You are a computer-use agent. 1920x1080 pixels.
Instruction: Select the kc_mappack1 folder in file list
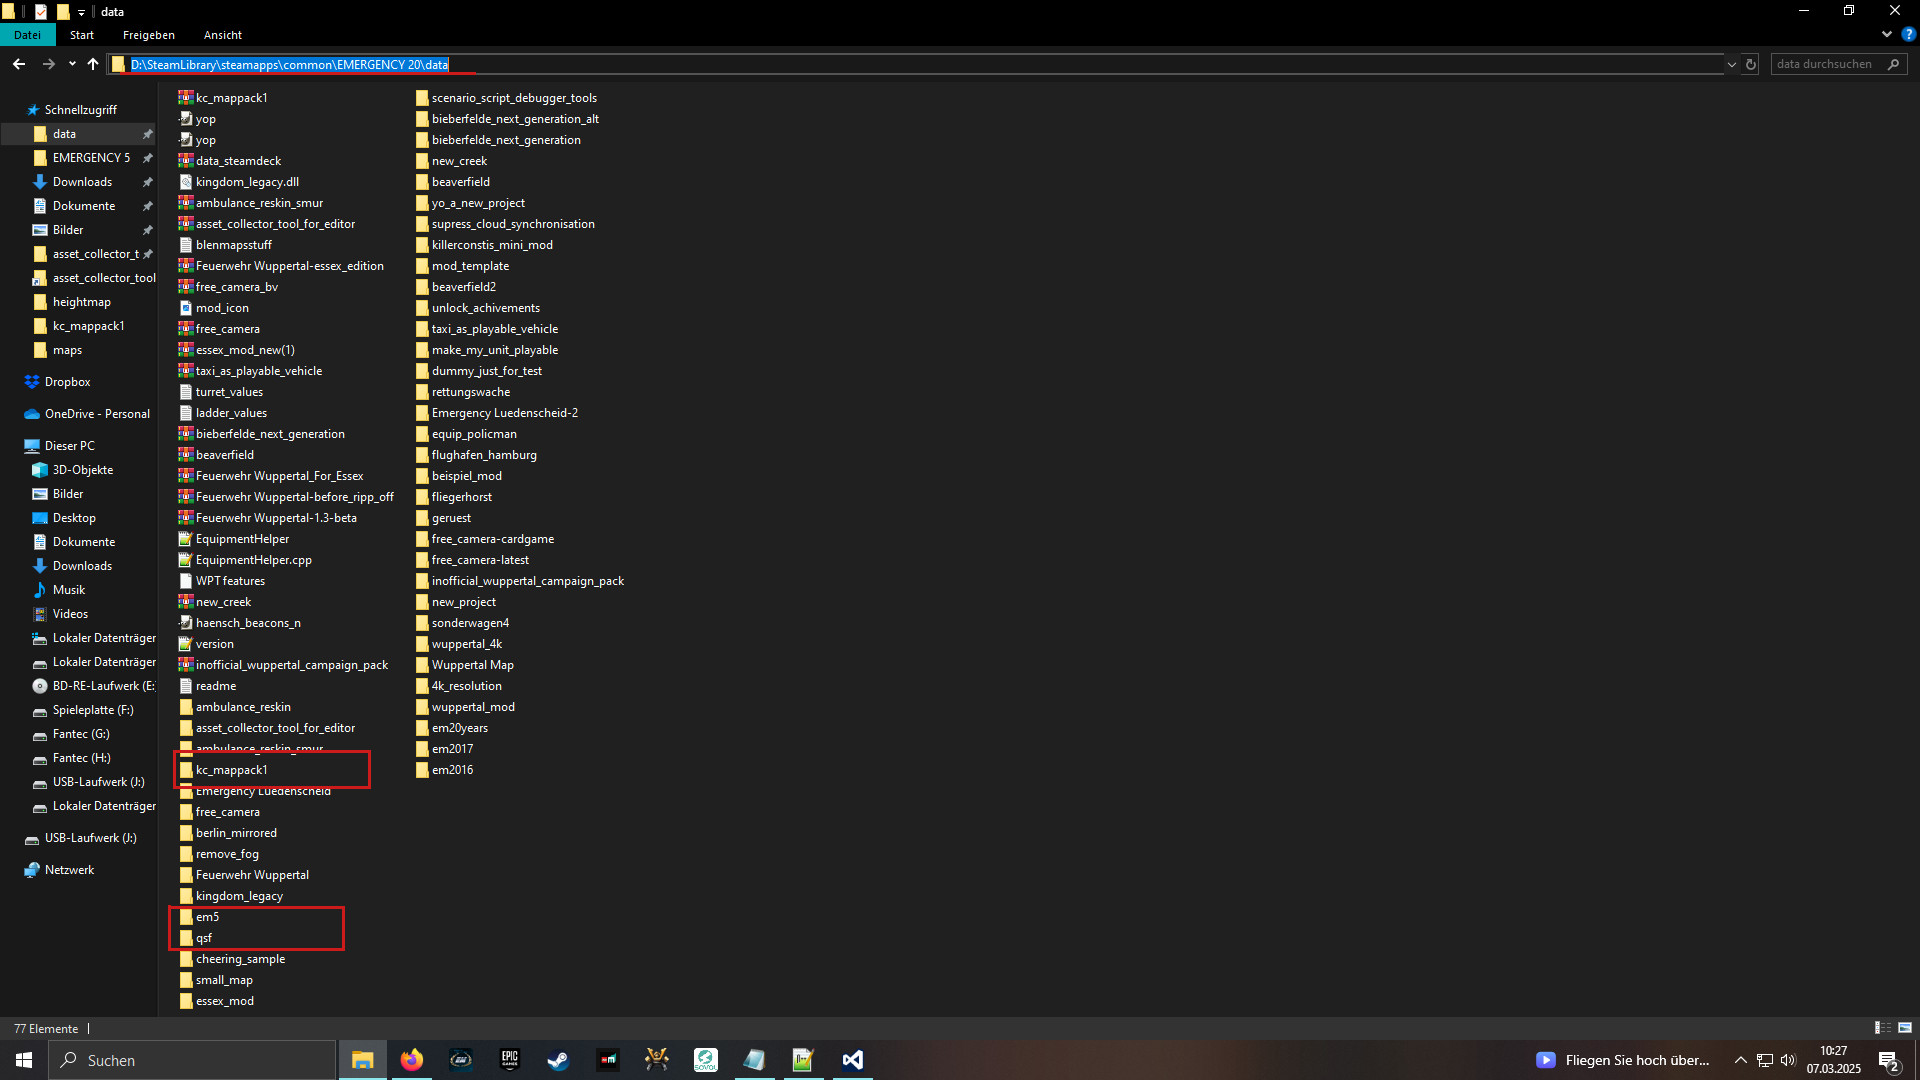click(x=231, y=770)
